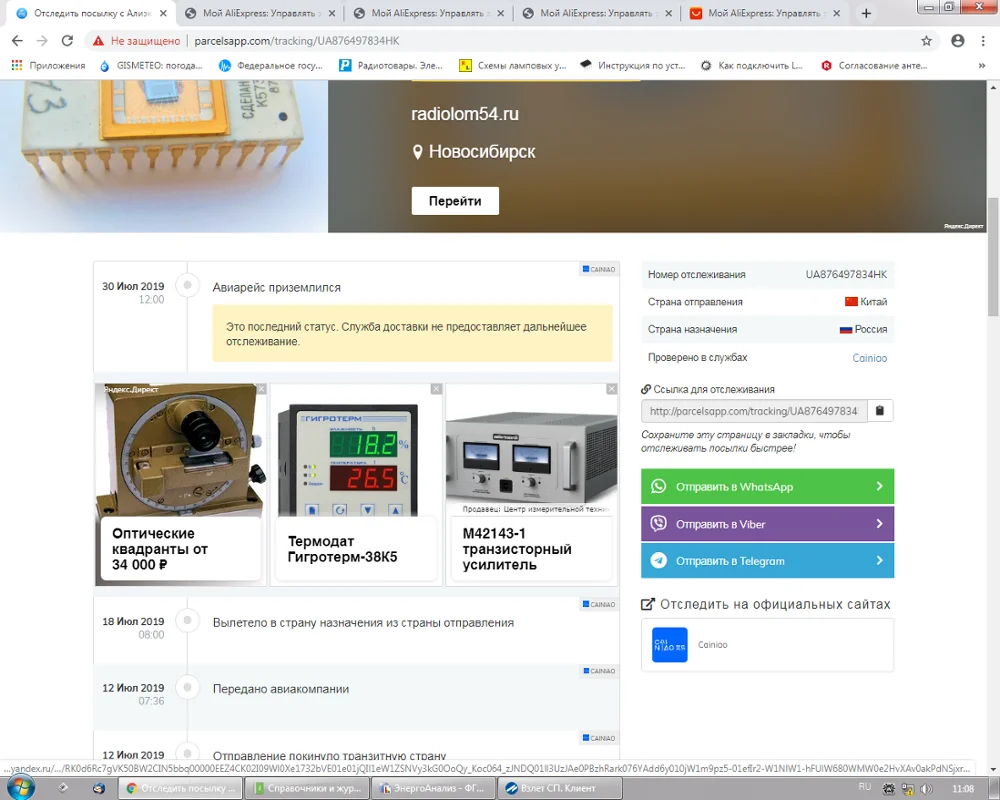This screenshot has height=800, width=1000.
Task: Click the Передано авиакомпании status
Action: click(x=281, y=689)
